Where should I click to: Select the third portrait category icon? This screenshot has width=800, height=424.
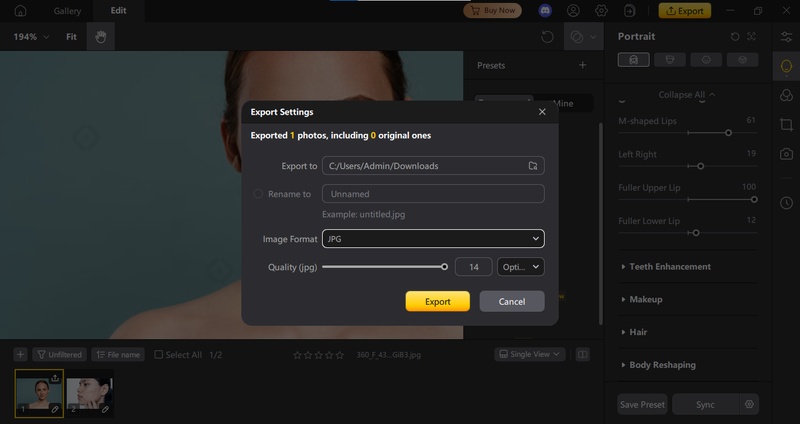point(706,60)
